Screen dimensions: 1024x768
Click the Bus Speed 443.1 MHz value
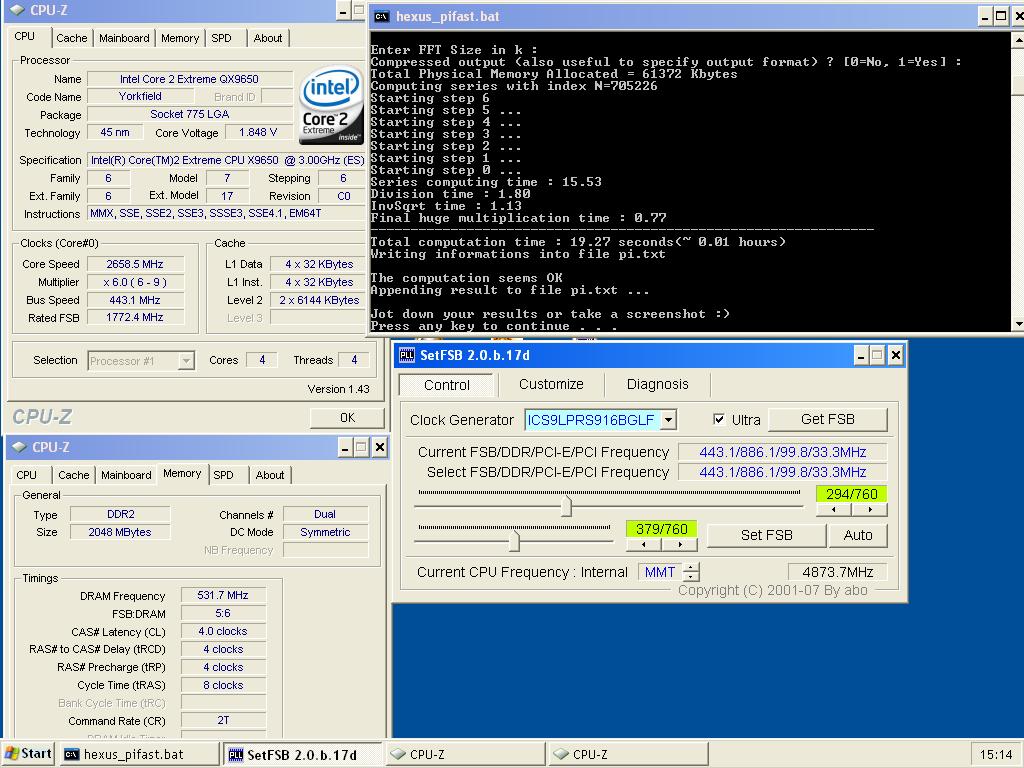point(135,300)
